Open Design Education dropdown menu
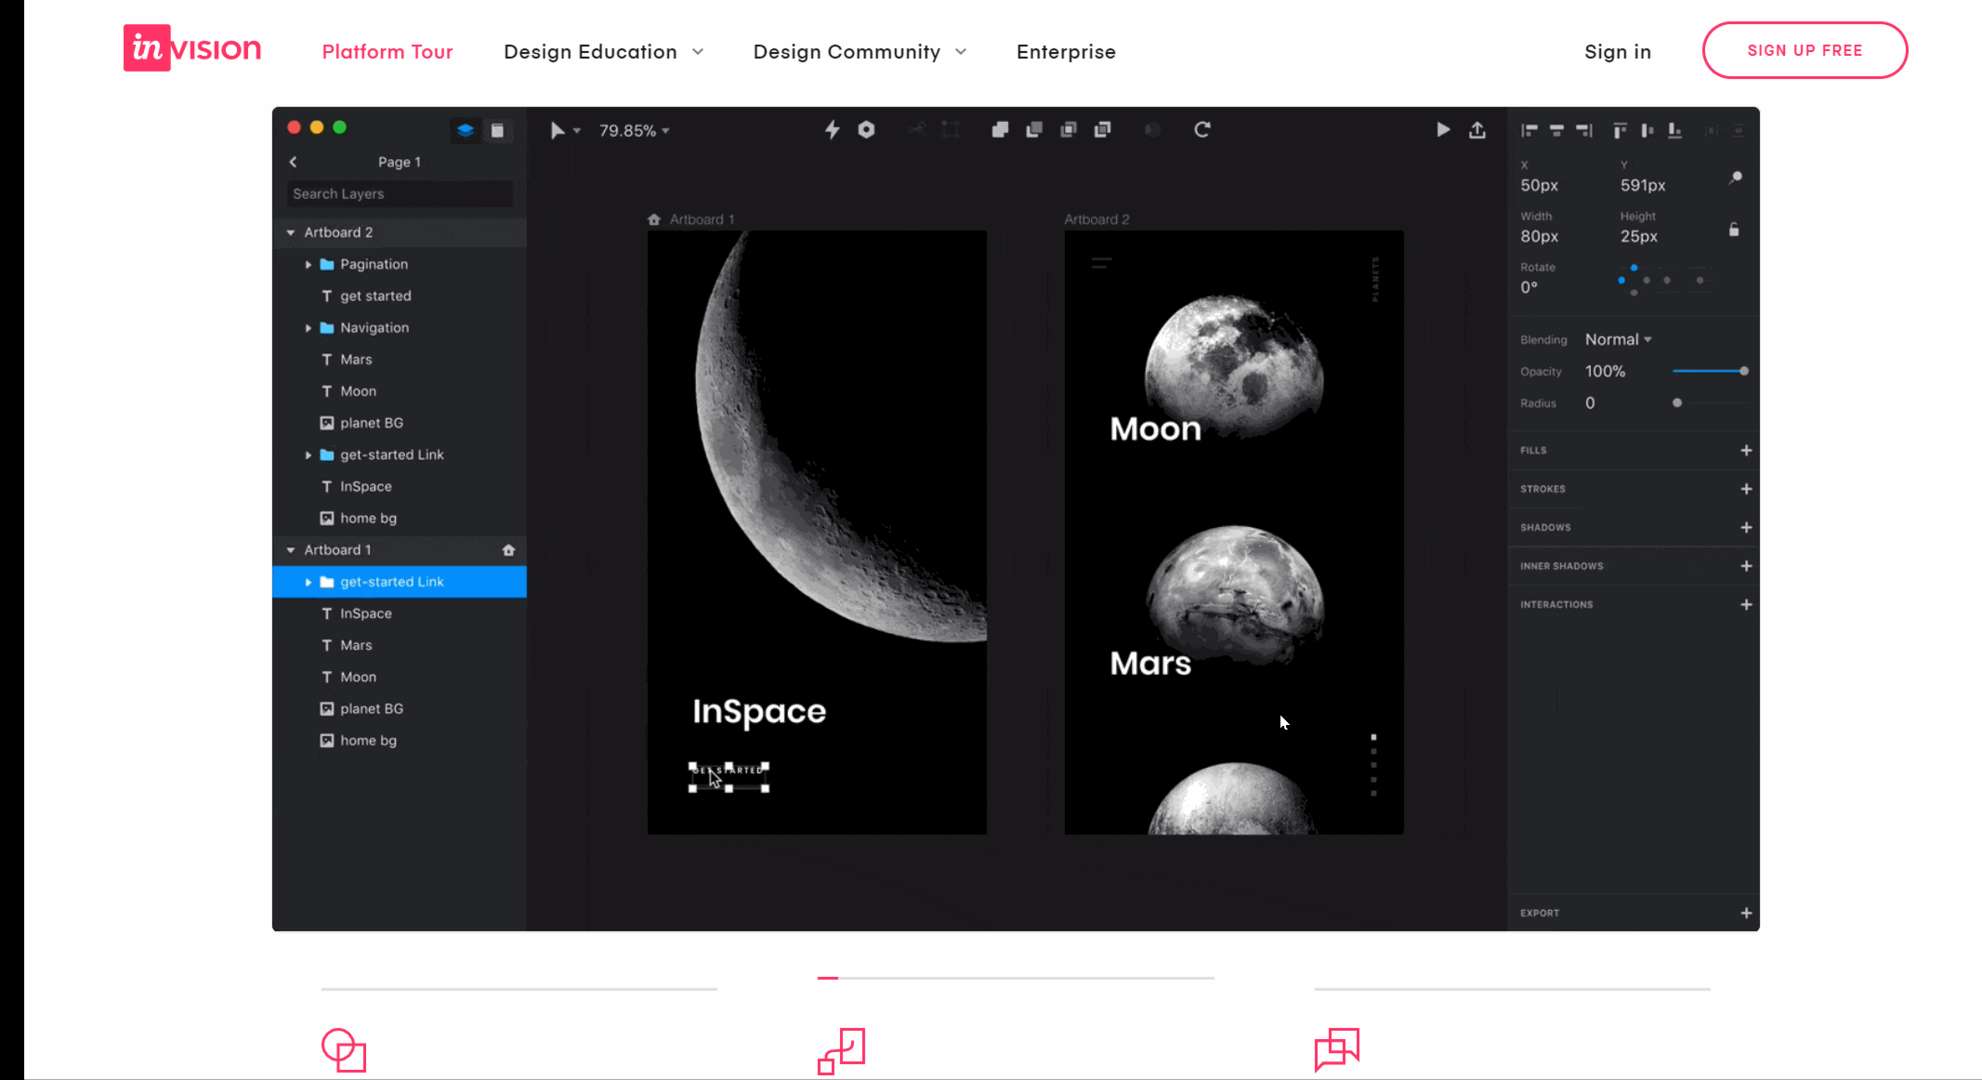 (x=602, y=51)
